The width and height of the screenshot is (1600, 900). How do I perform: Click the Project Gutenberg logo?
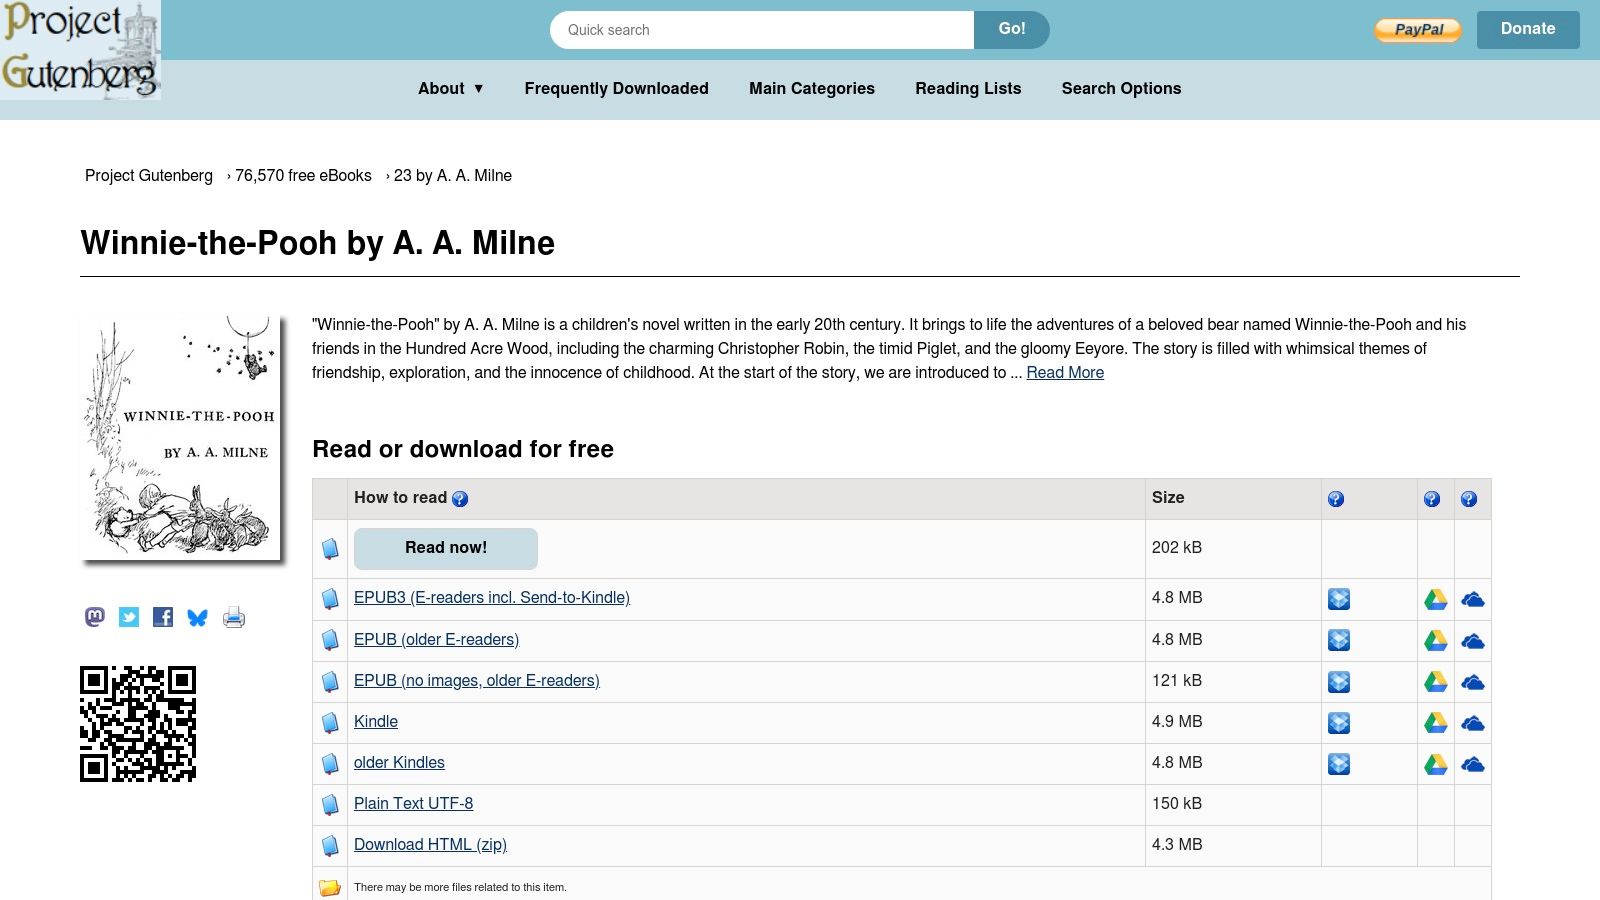[80, 50]
